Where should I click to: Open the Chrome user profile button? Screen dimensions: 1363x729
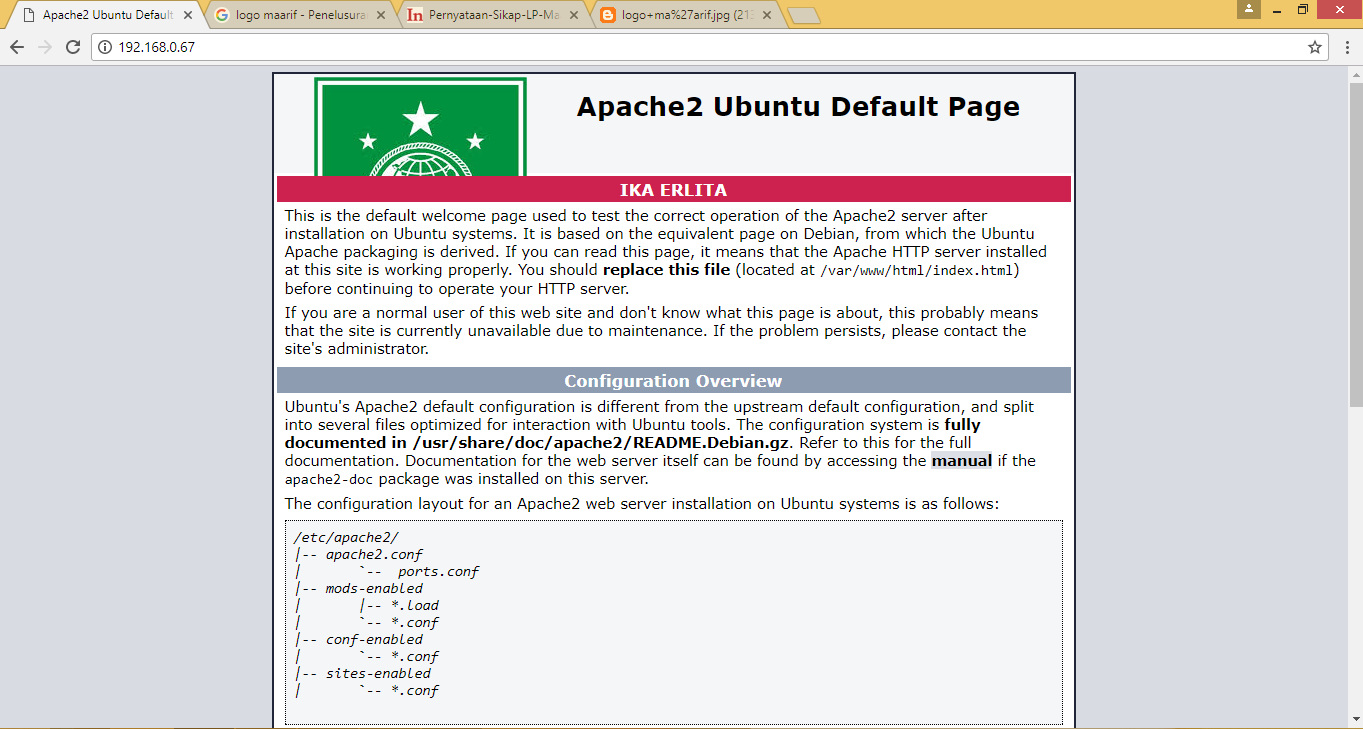pyautogui.click(x=1248, y=9)
